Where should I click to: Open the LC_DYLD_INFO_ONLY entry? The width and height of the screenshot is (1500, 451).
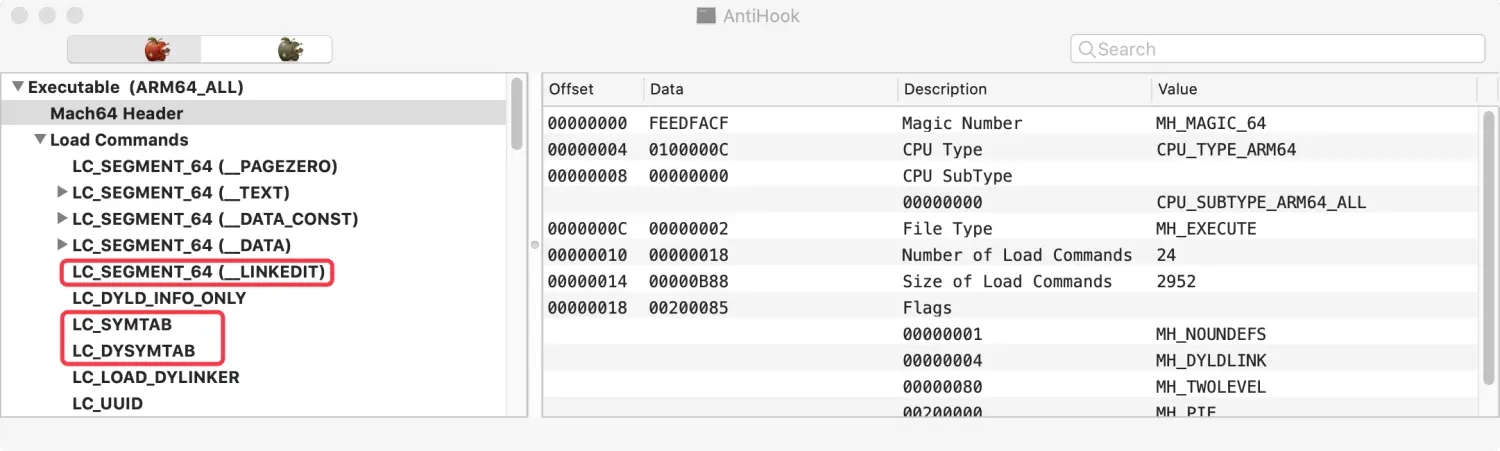point(159,298)
